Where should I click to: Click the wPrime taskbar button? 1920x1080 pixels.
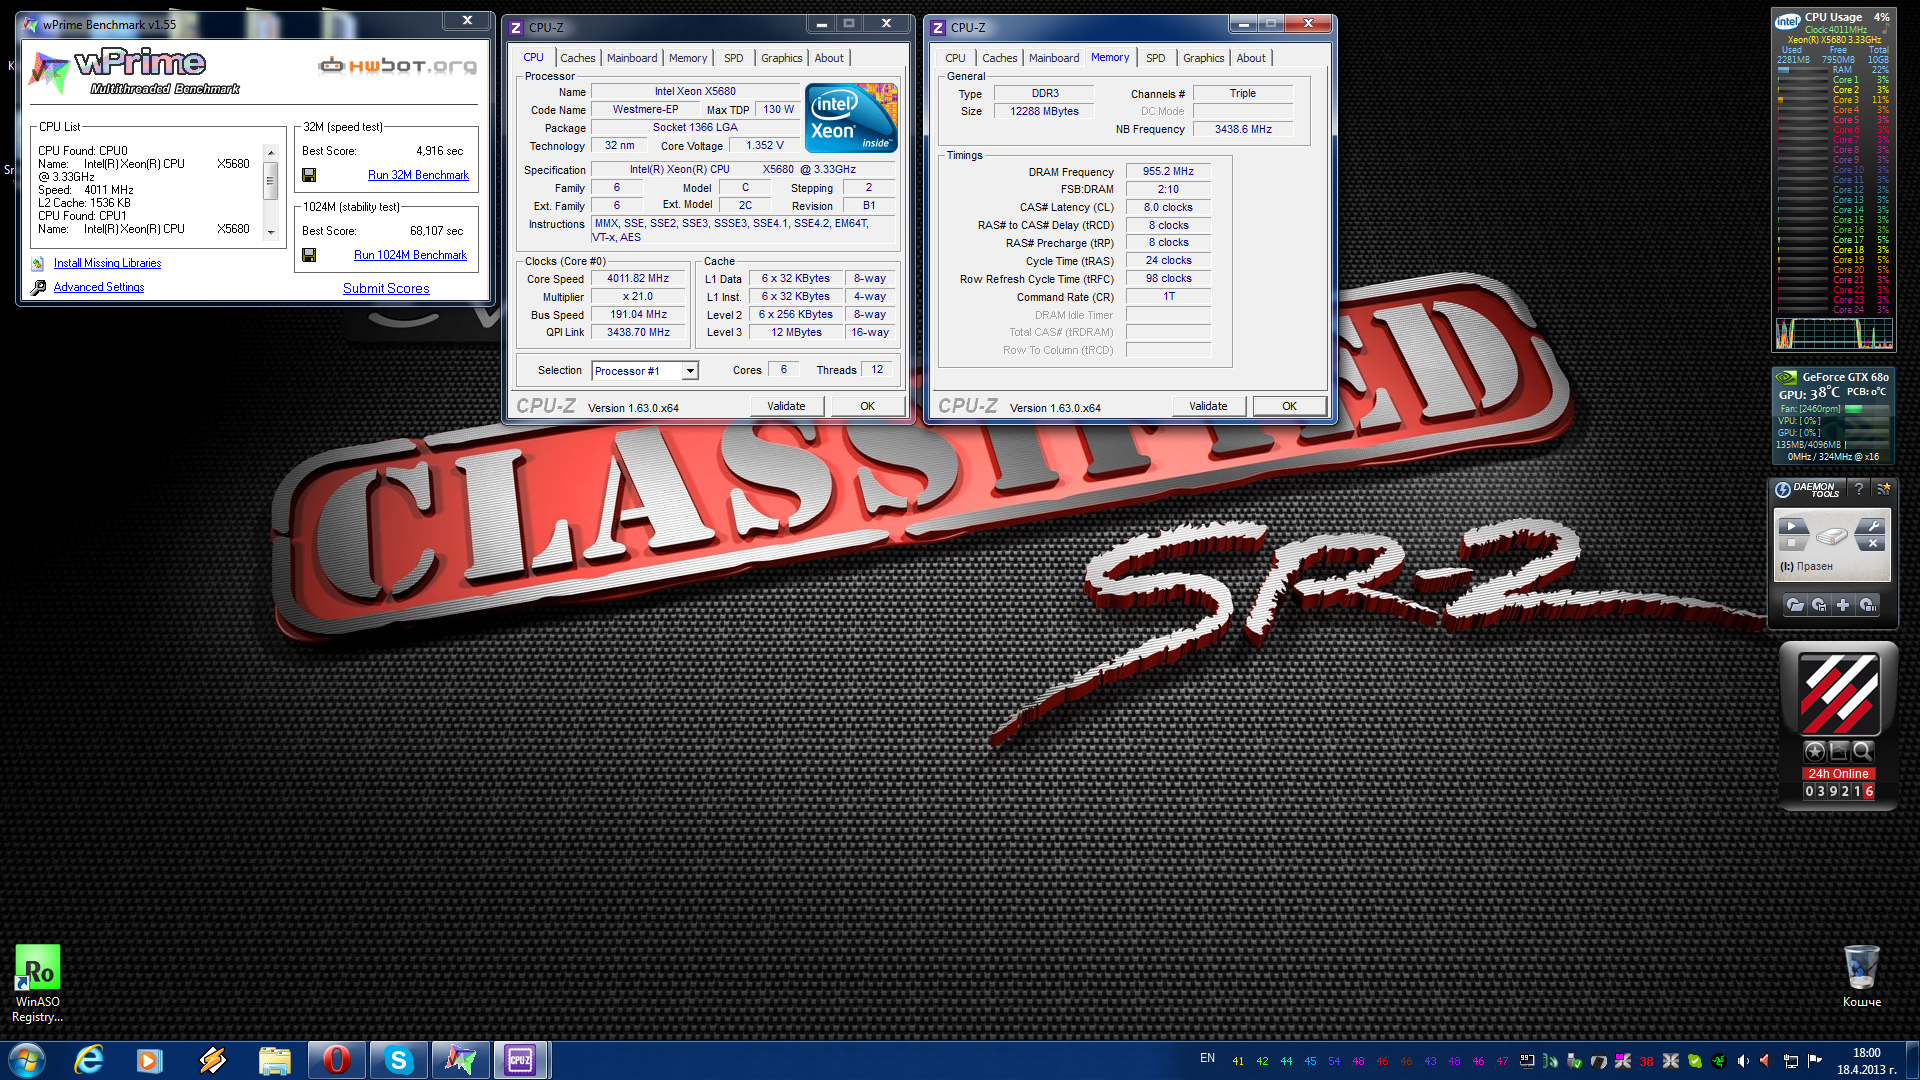[459, 1060]
